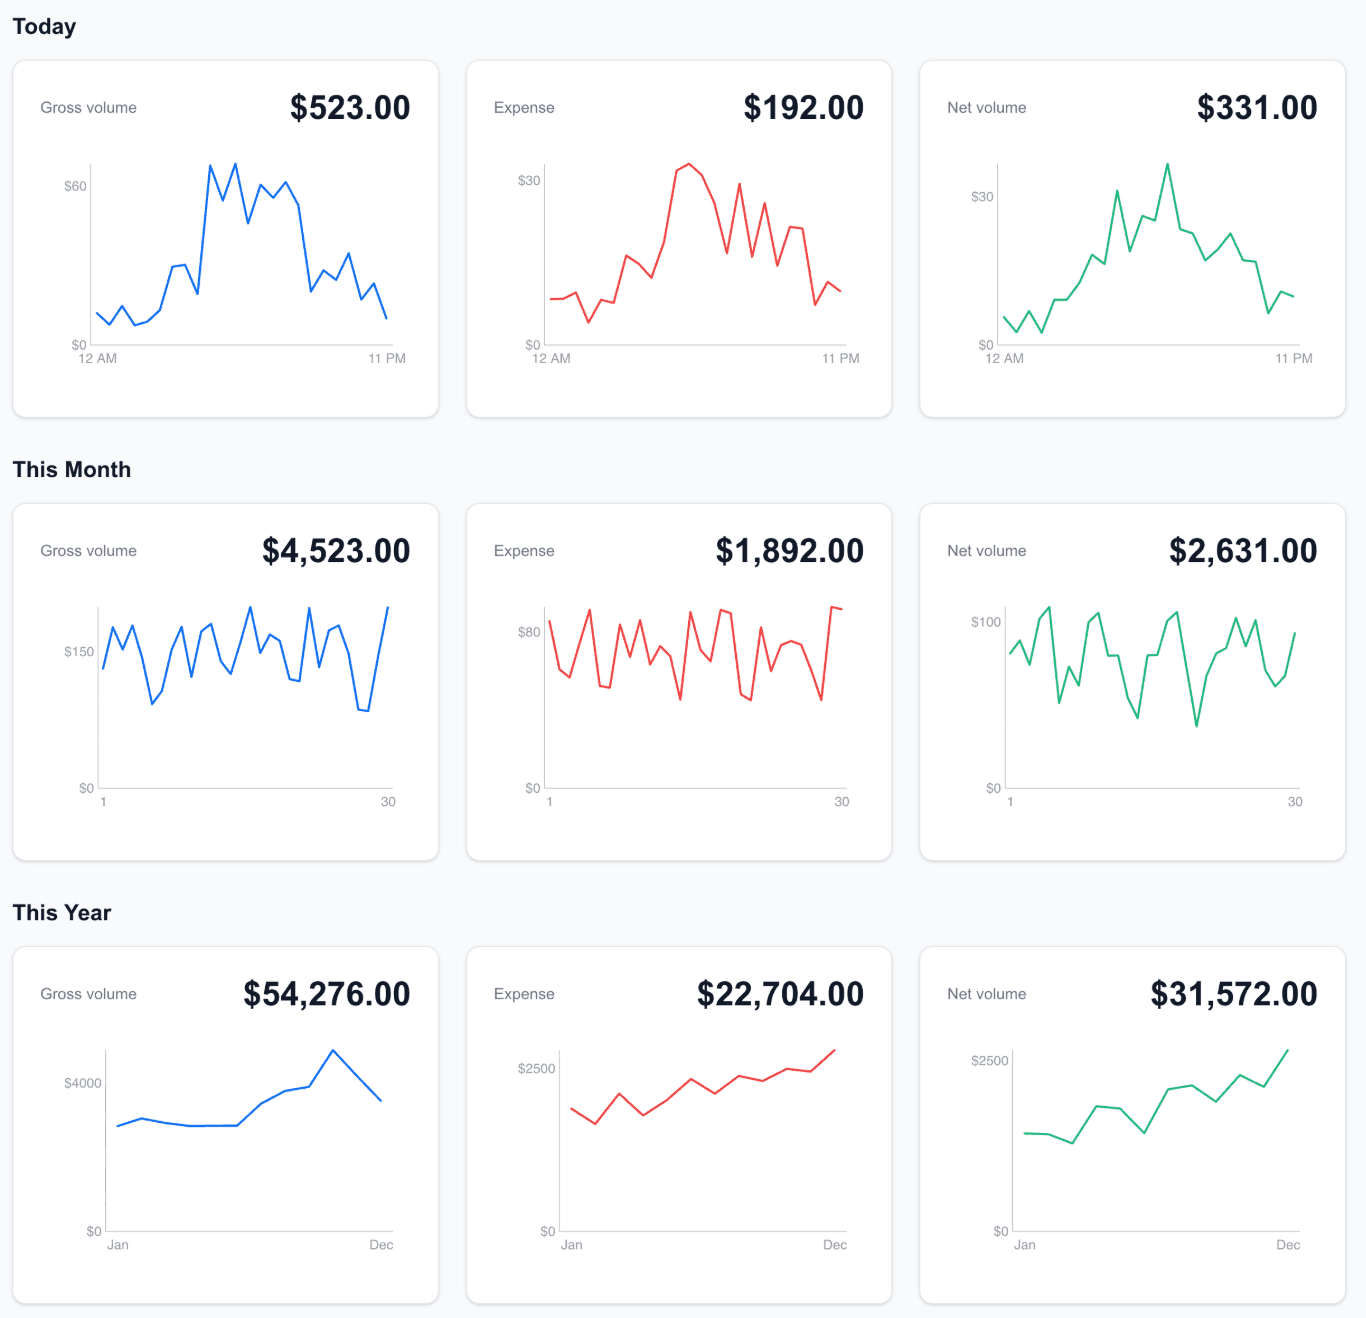Click the $192.00 expense value for Today

804,107
